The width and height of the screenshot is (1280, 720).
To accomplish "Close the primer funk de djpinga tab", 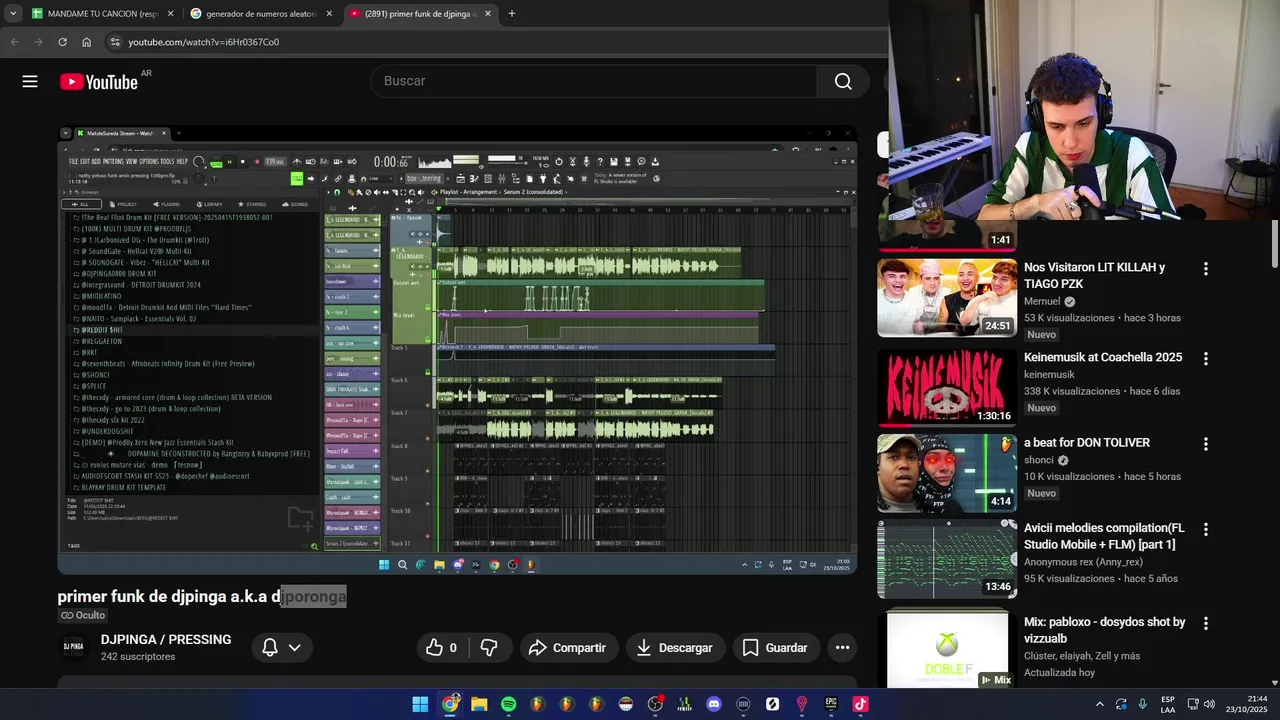I will [487, 14].
